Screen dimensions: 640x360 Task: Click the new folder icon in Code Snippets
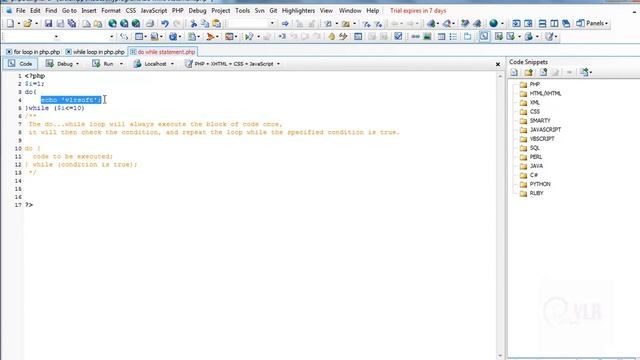coord(529,72)
